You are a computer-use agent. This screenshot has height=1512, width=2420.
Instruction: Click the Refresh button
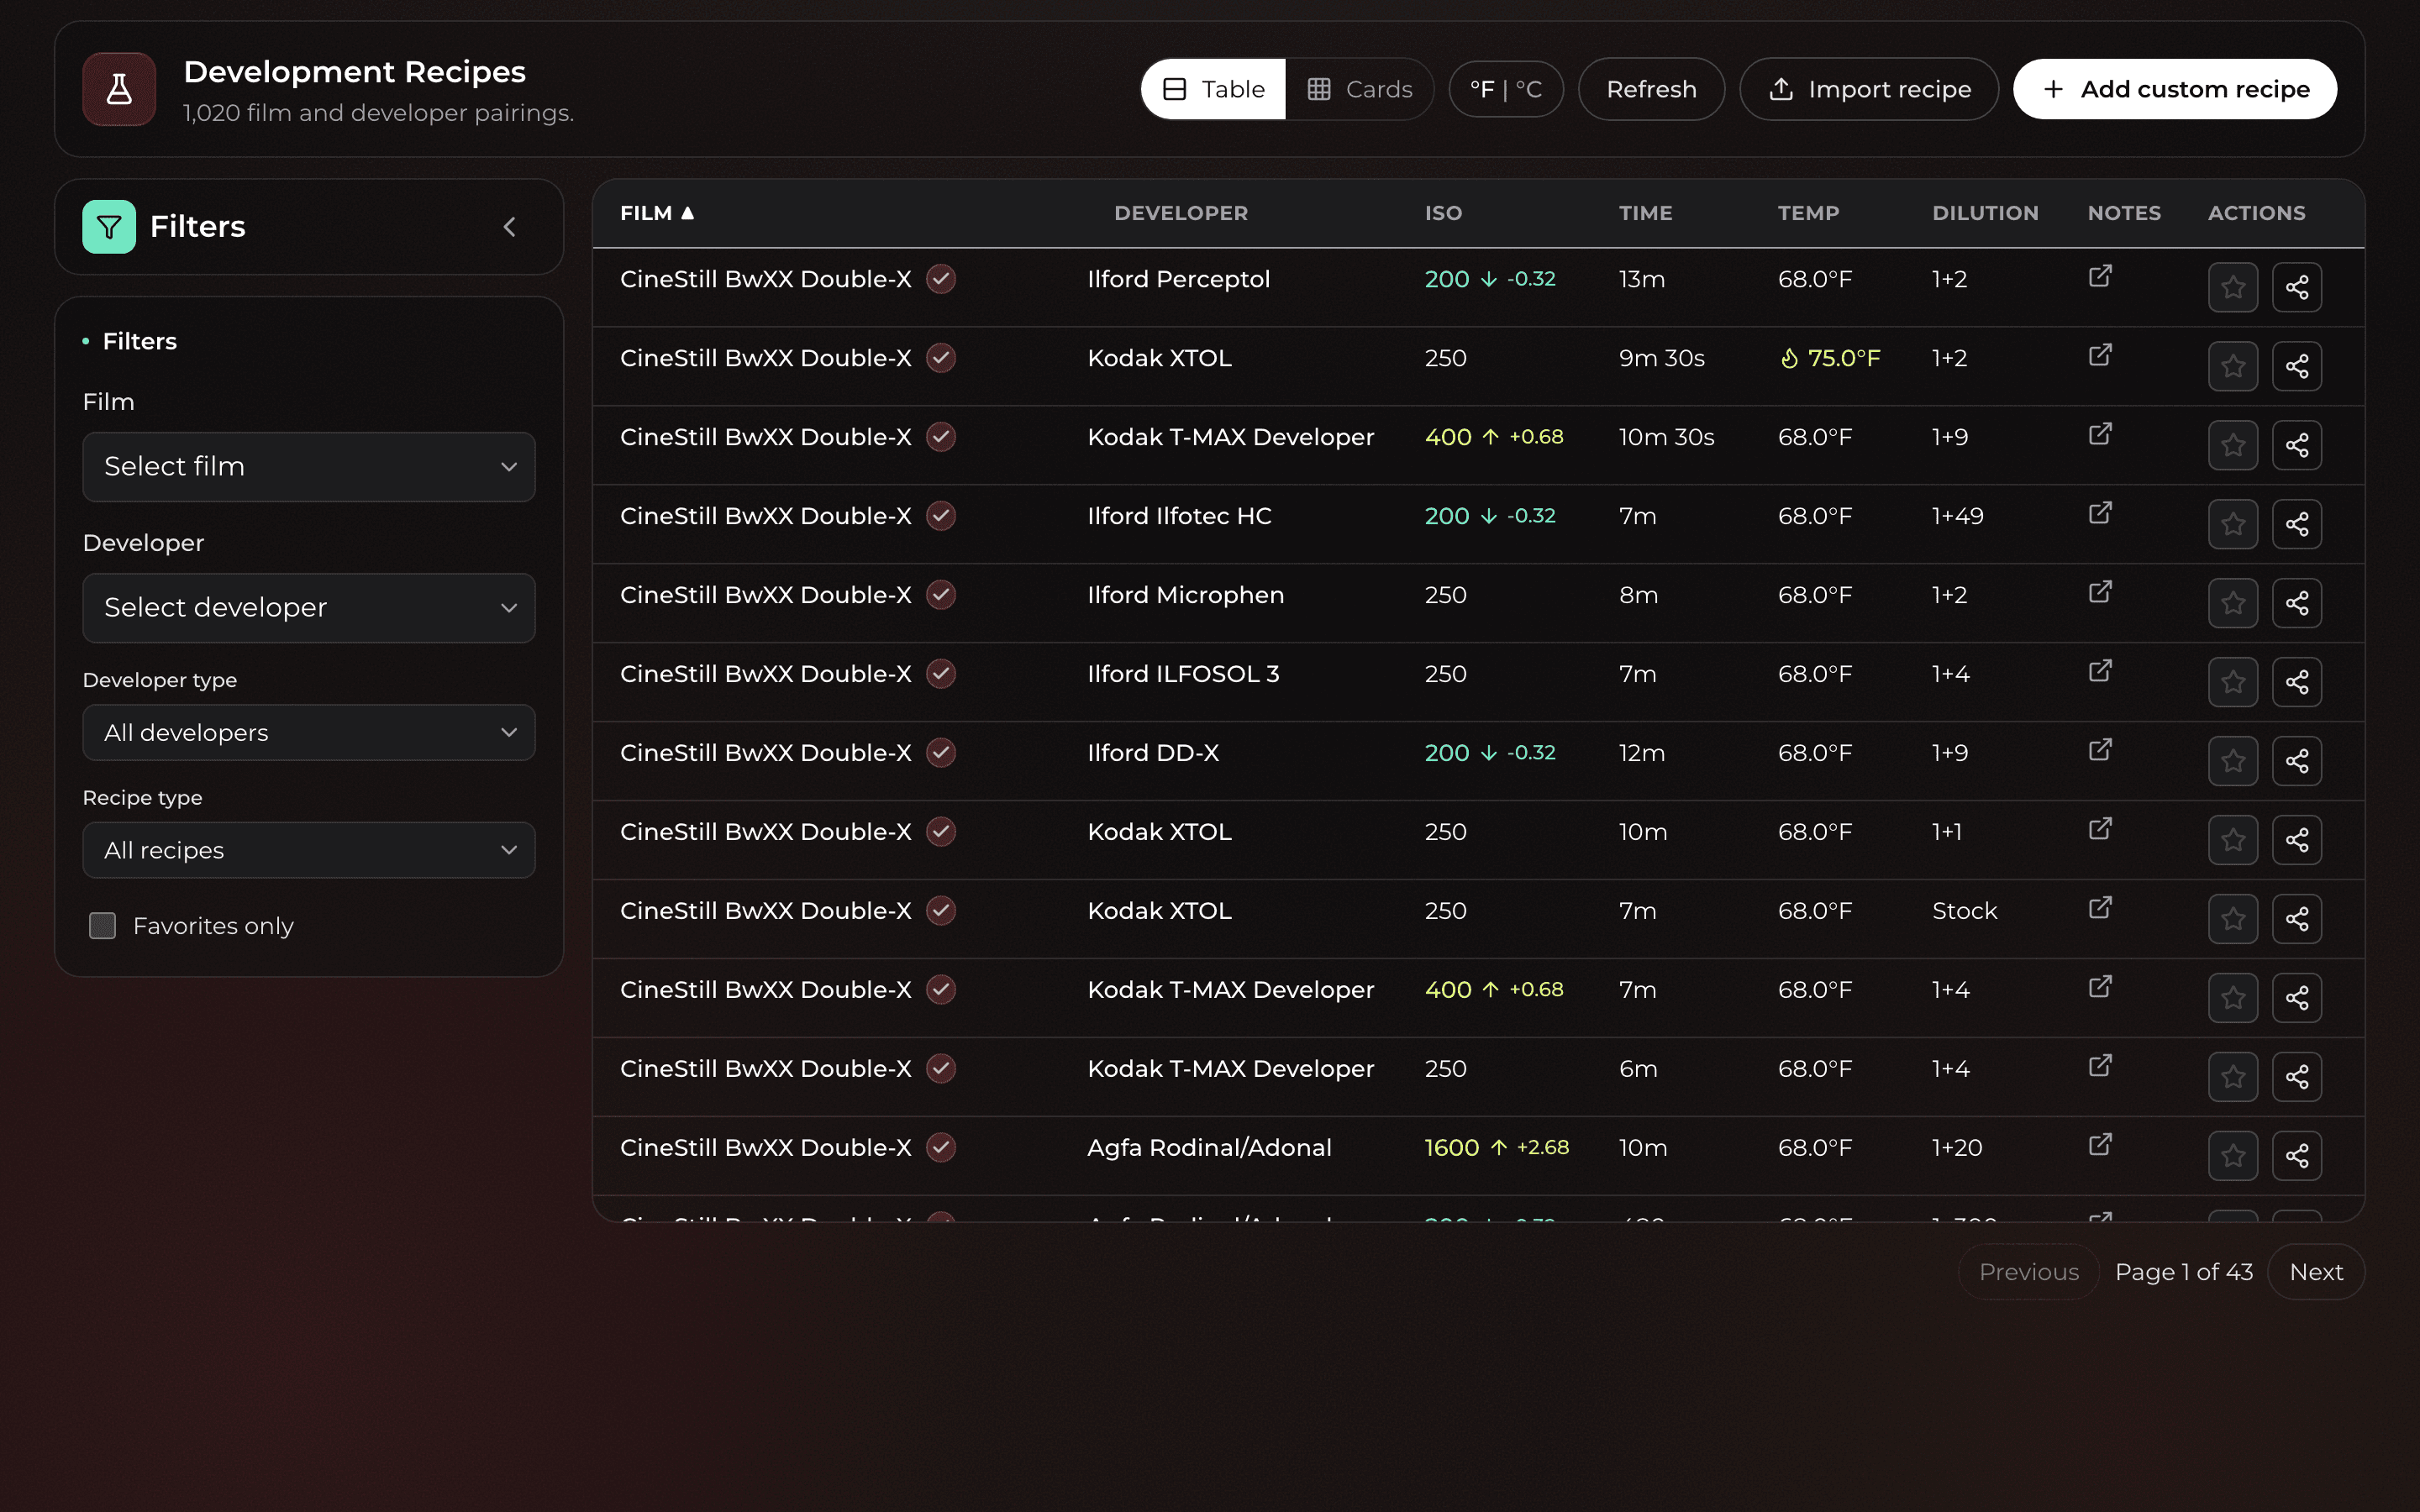pyautogui.click(x=1651, y=89)
